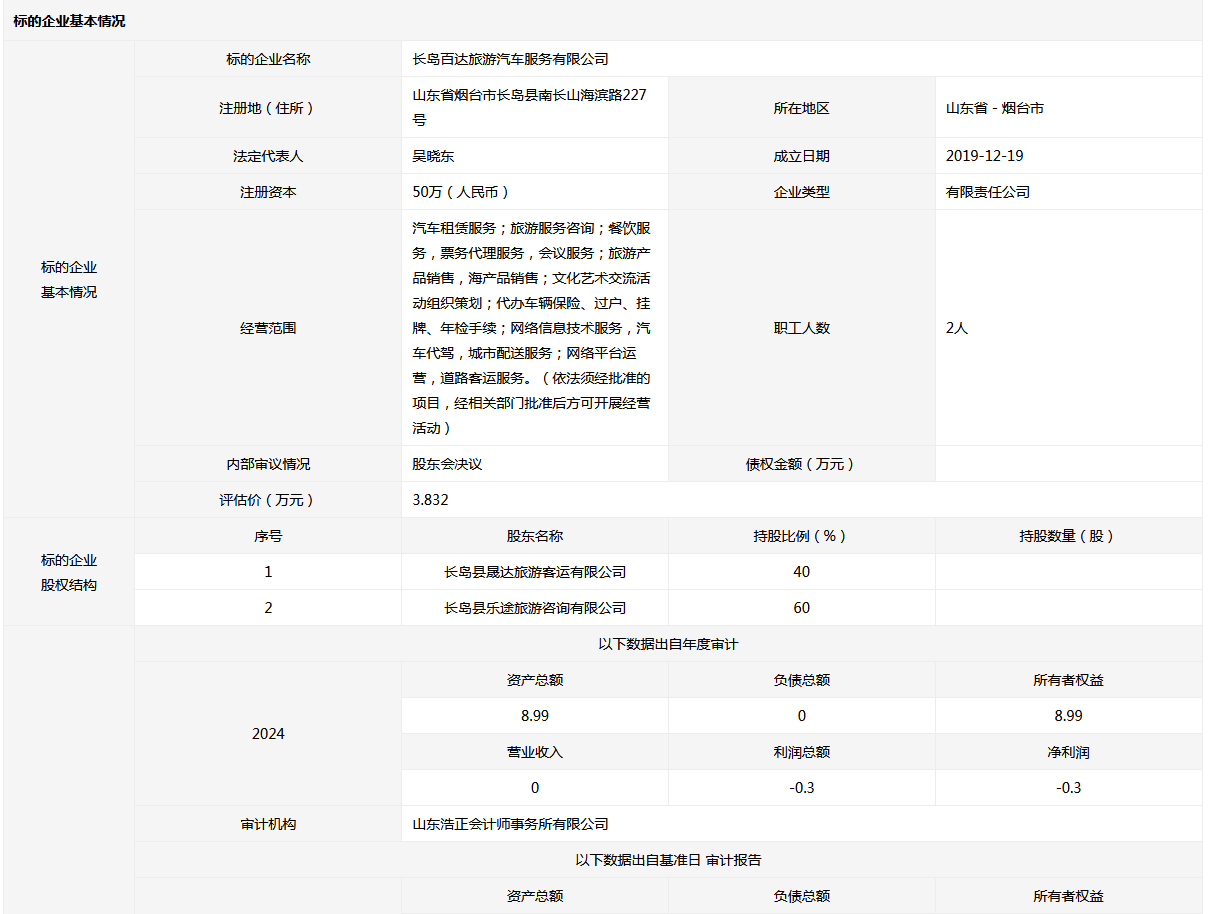Click the top section header 标的企业基本情况
This screenshot has height=914, width=1209.
(69, 21)
